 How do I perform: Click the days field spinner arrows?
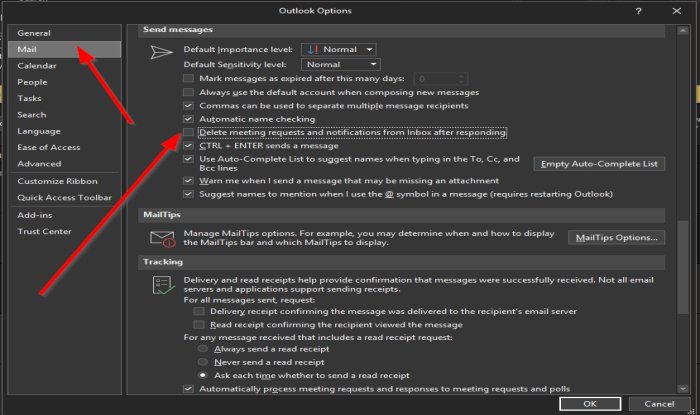[x=462, y=79]
